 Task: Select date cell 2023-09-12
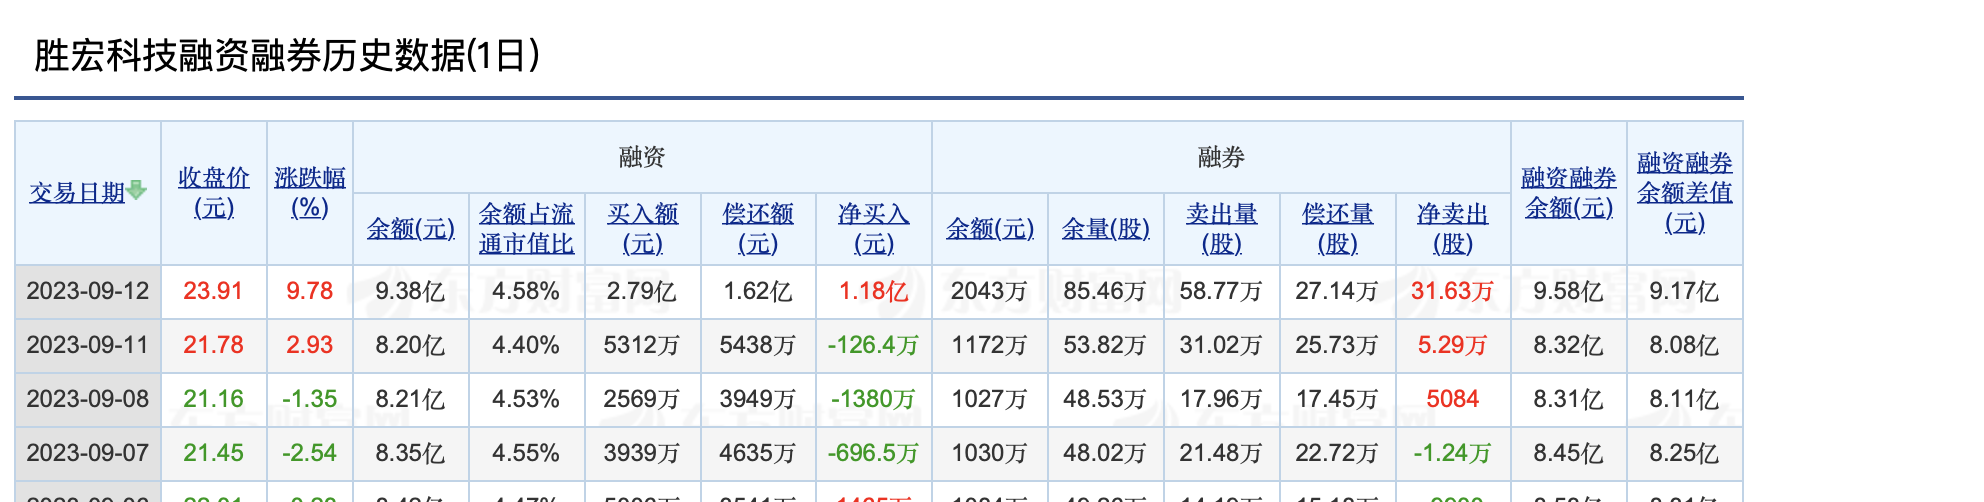pyautogui.click(x=88, y=291)
